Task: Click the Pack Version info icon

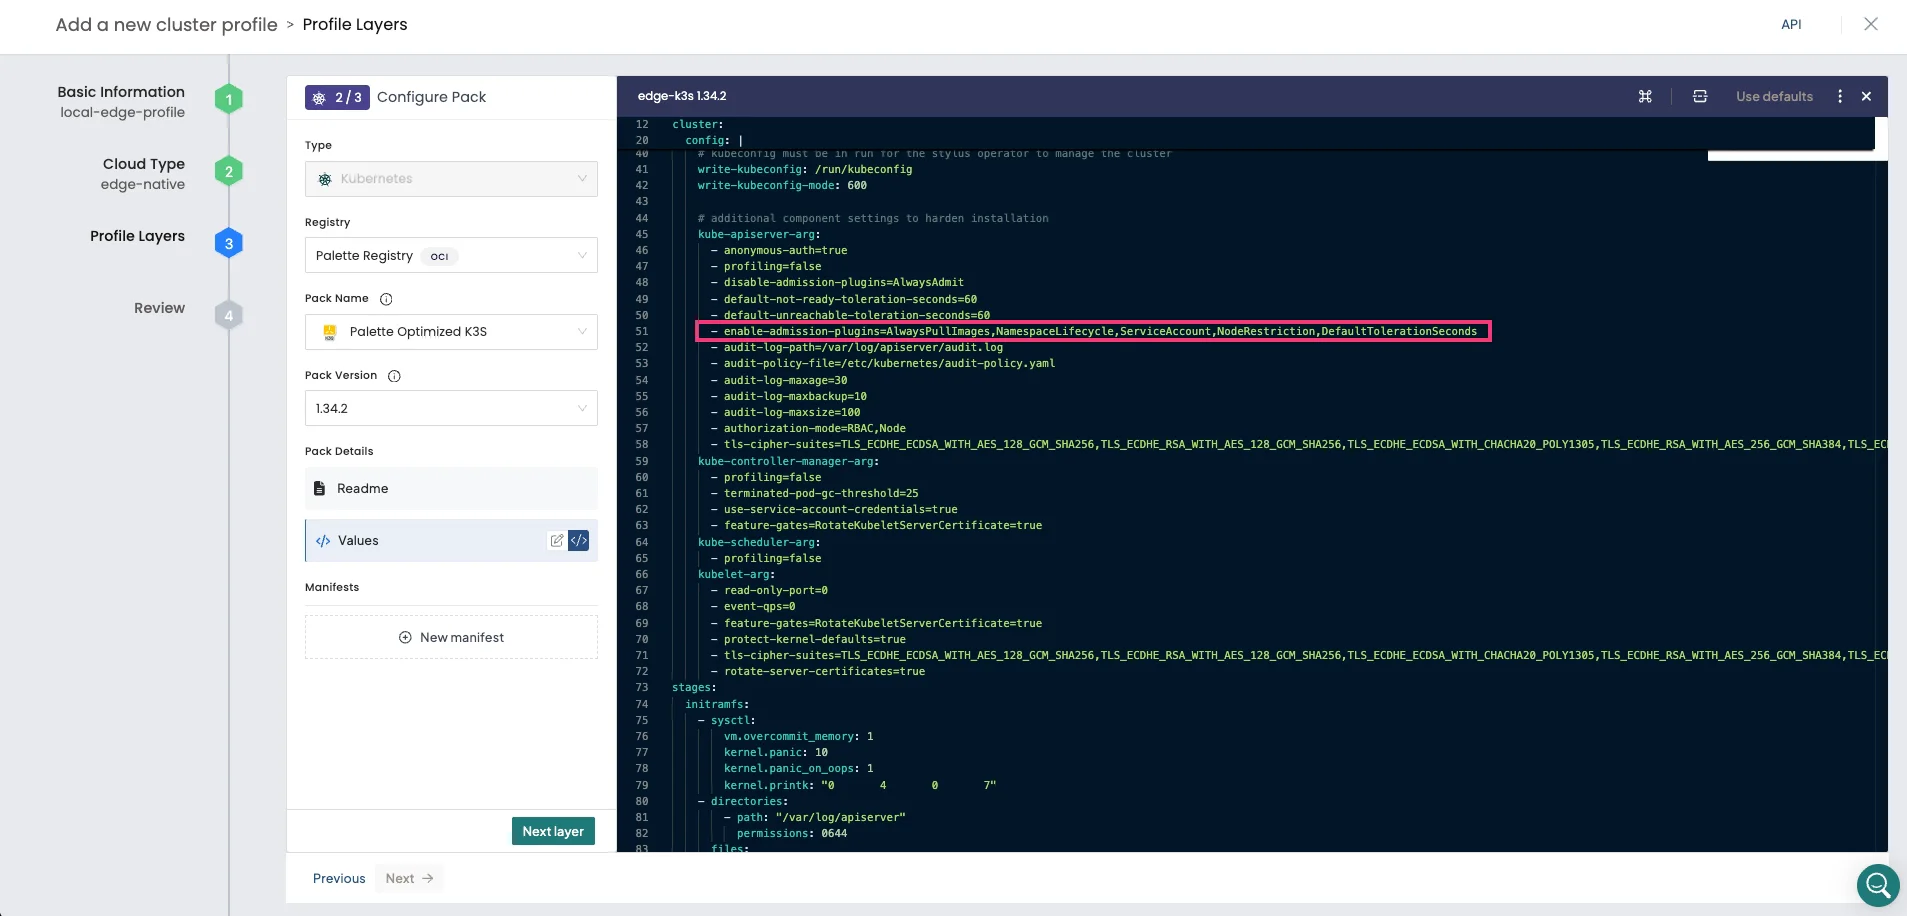Action: point(394,376)
